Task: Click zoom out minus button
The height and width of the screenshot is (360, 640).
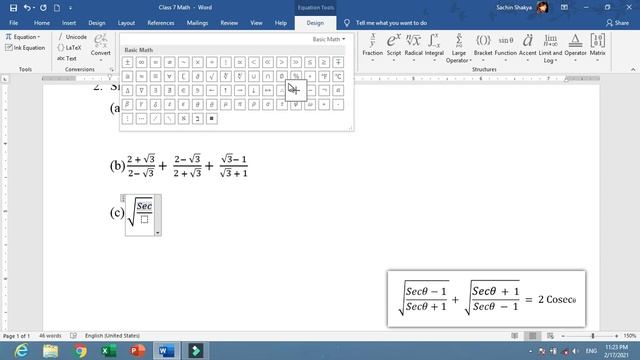Action: pos(563,336)
